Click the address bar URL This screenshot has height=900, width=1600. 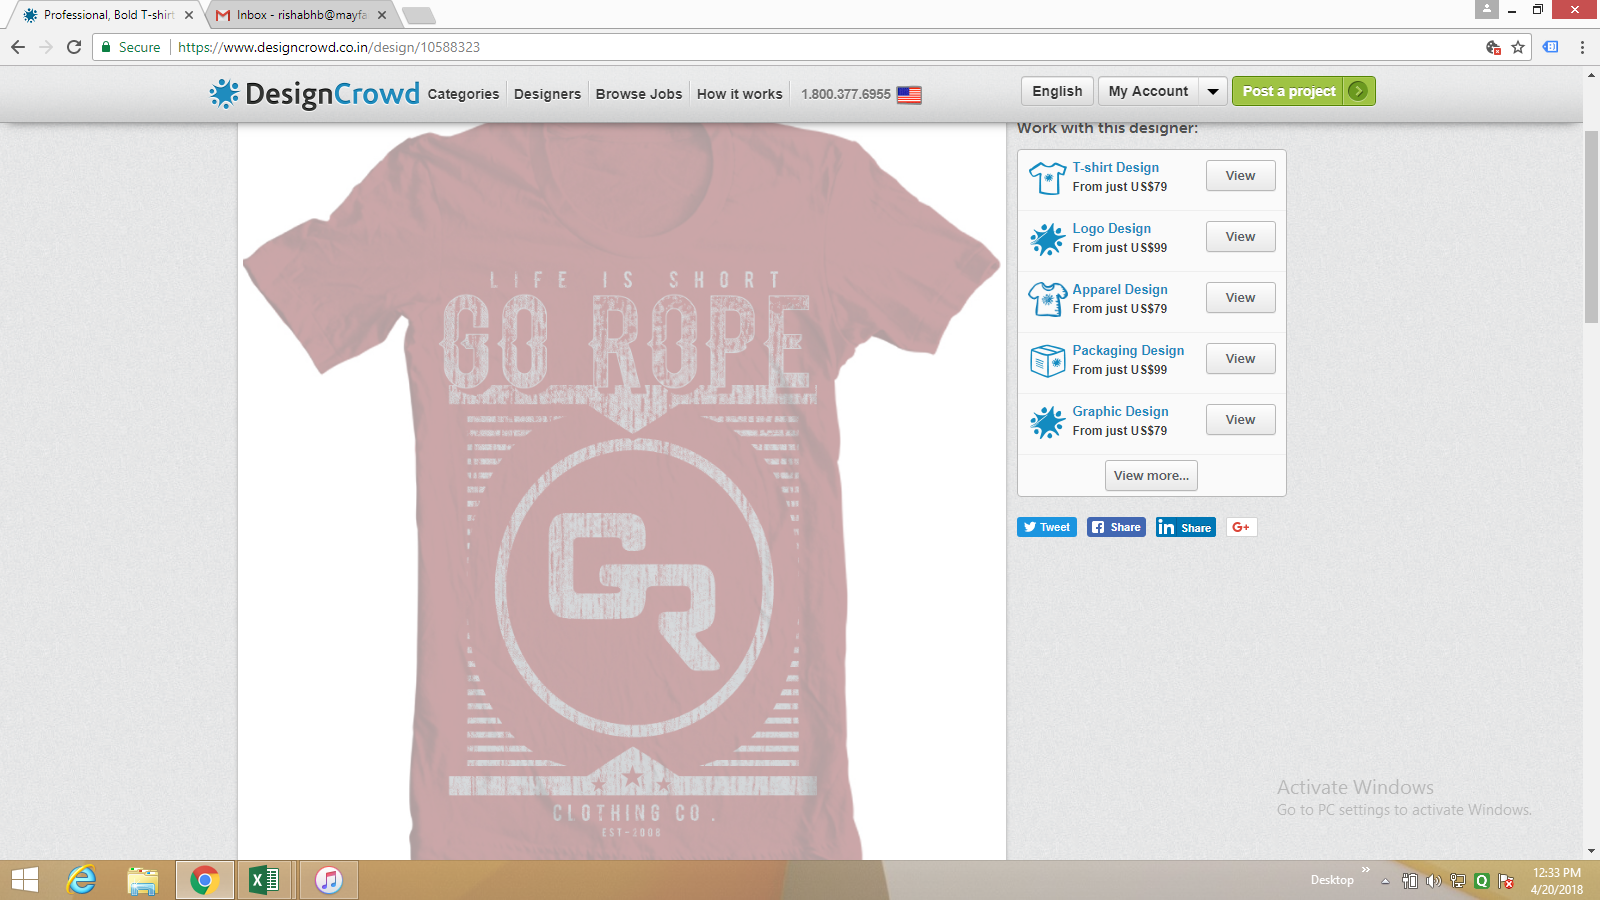pos(329,47)
